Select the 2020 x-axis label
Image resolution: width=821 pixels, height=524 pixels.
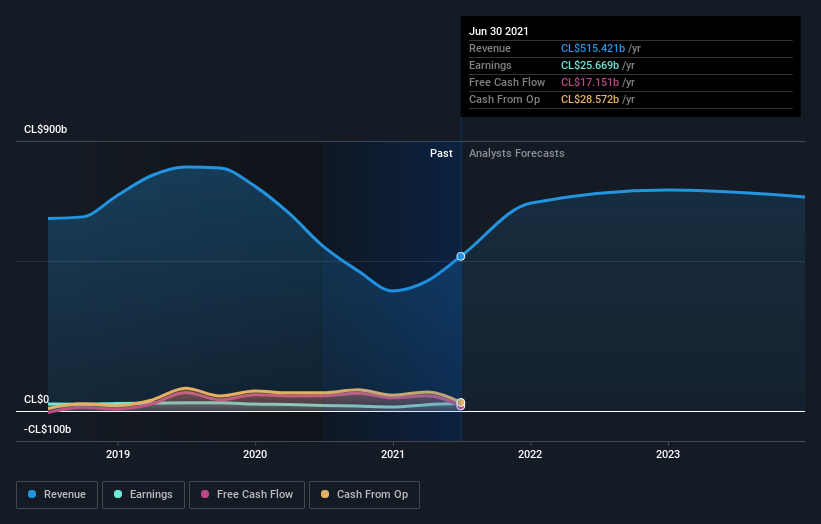(255, 454)
